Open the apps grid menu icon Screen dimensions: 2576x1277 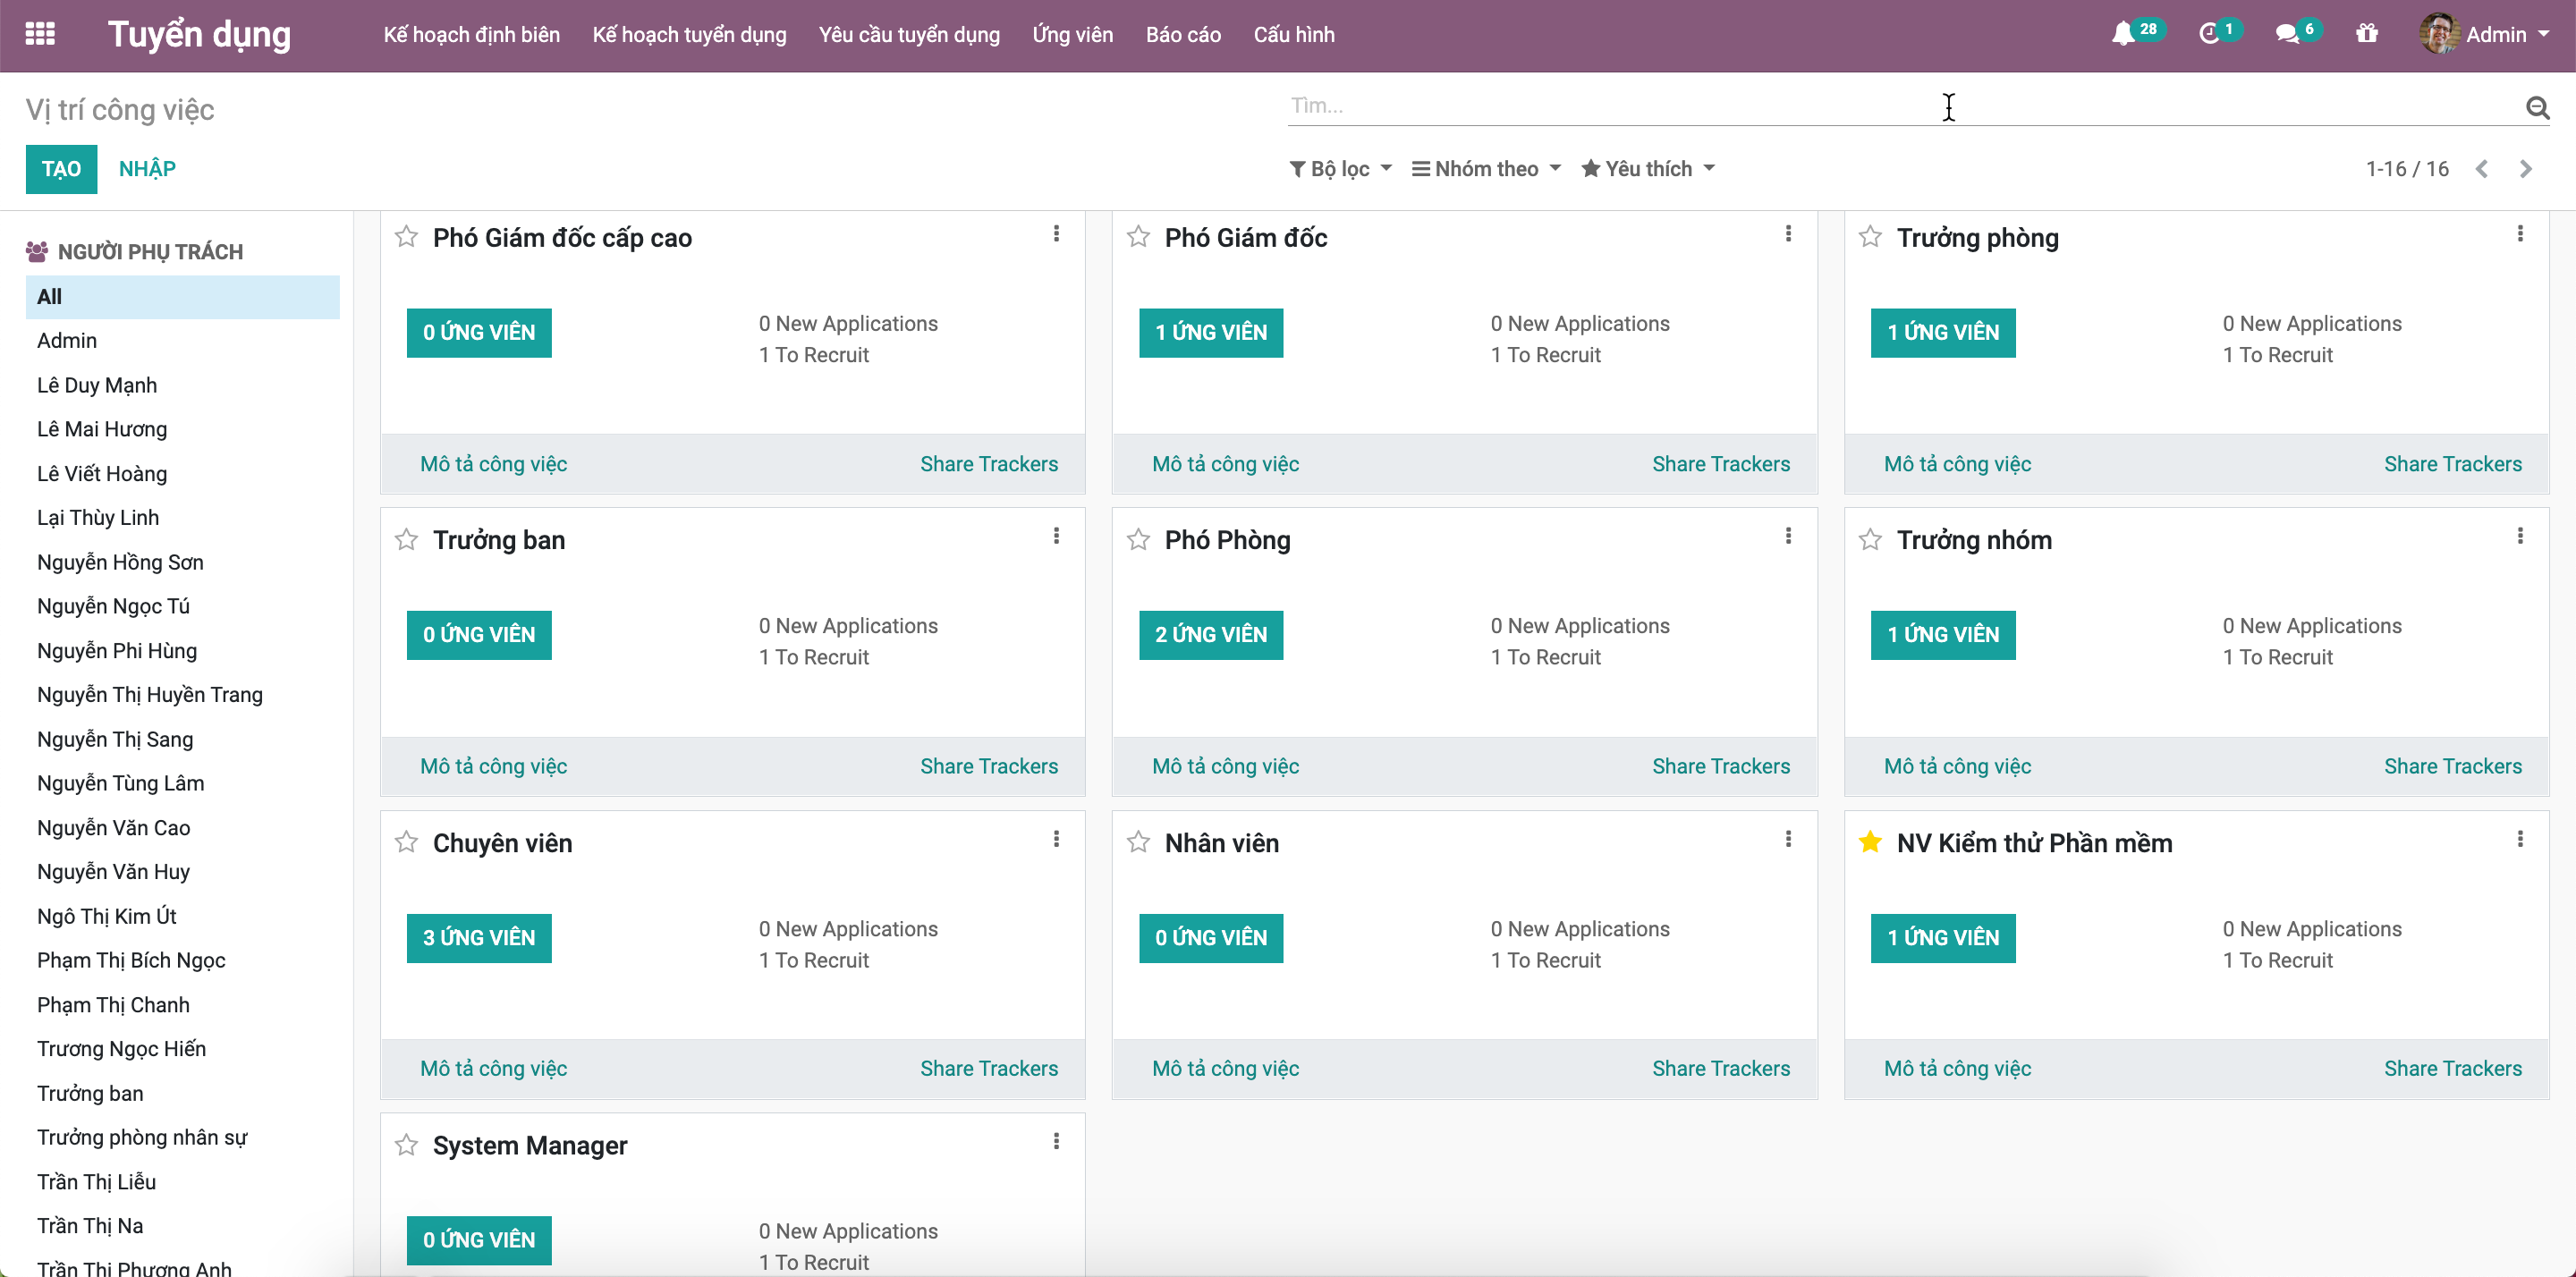point(40,34)
